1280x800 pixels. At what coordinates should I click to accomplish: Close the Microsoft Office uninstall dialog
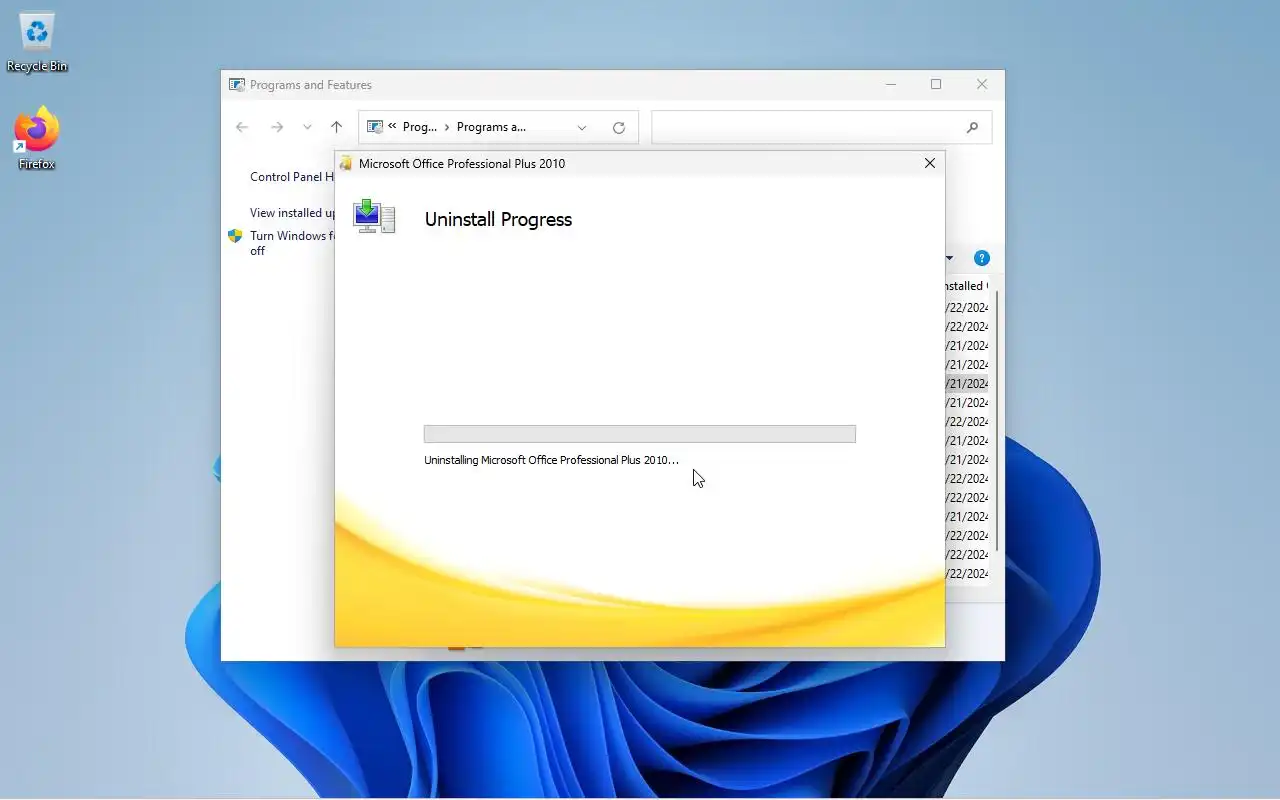click(x=930, y=163)
